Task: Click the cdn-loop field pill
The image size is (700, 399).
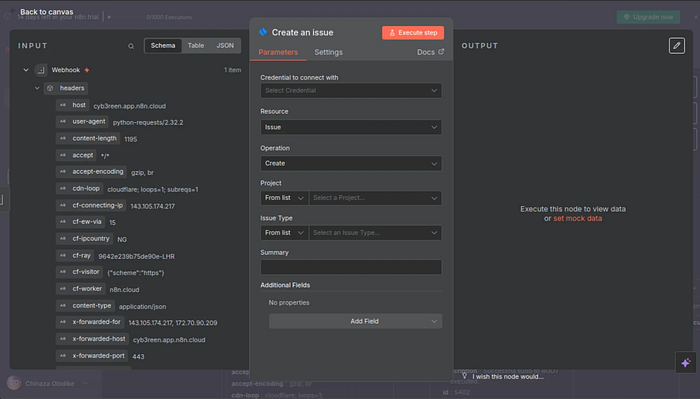Action: (x=79, y=189)
